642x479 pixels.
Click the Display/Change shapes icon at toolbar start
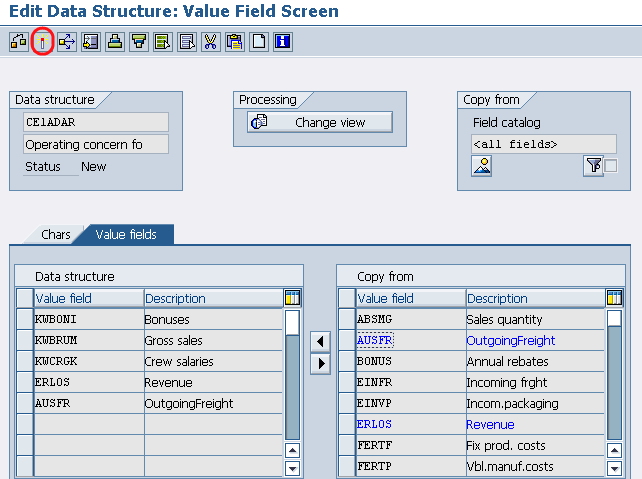19,41
